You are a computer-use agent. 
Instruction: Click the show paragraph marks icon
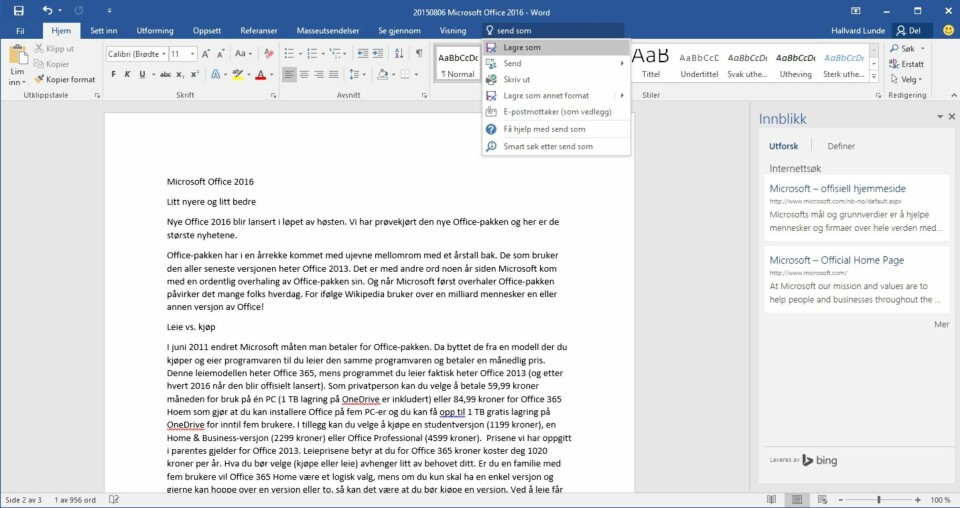coord(419,53)
